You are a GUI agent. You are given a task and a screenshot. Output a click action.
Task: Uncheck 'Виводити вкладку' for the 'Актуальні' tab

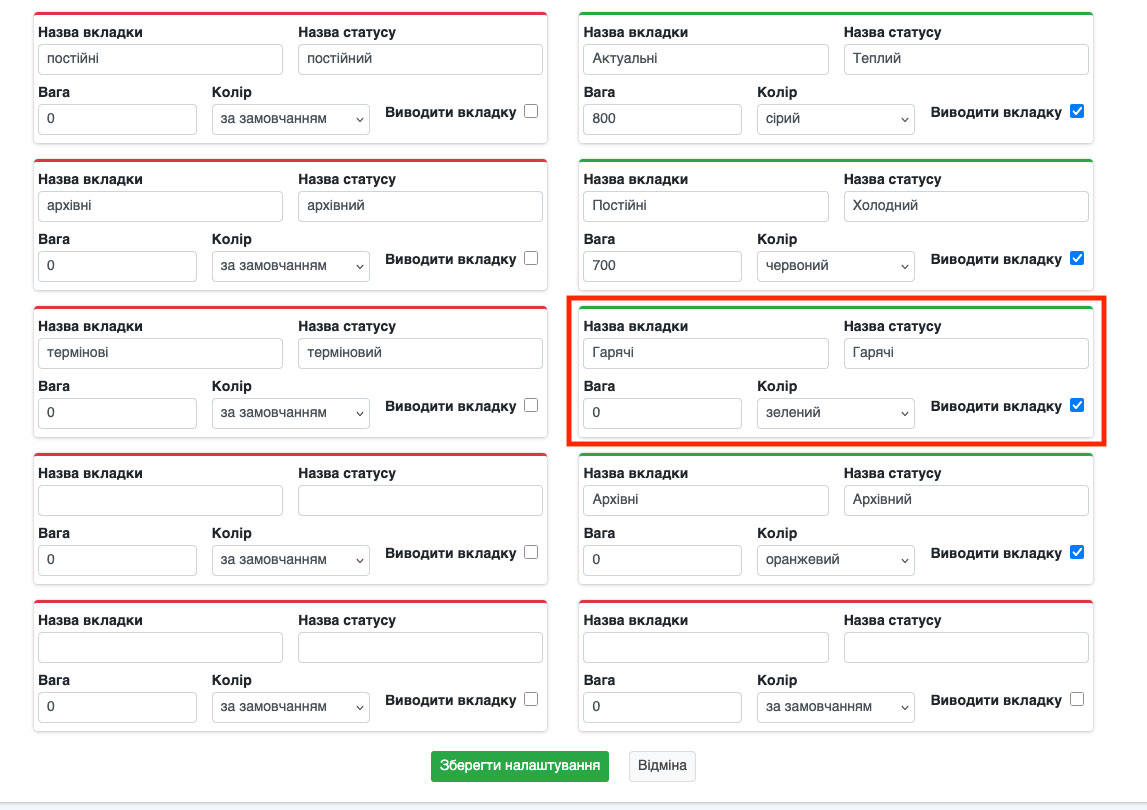coord(1076,111)
